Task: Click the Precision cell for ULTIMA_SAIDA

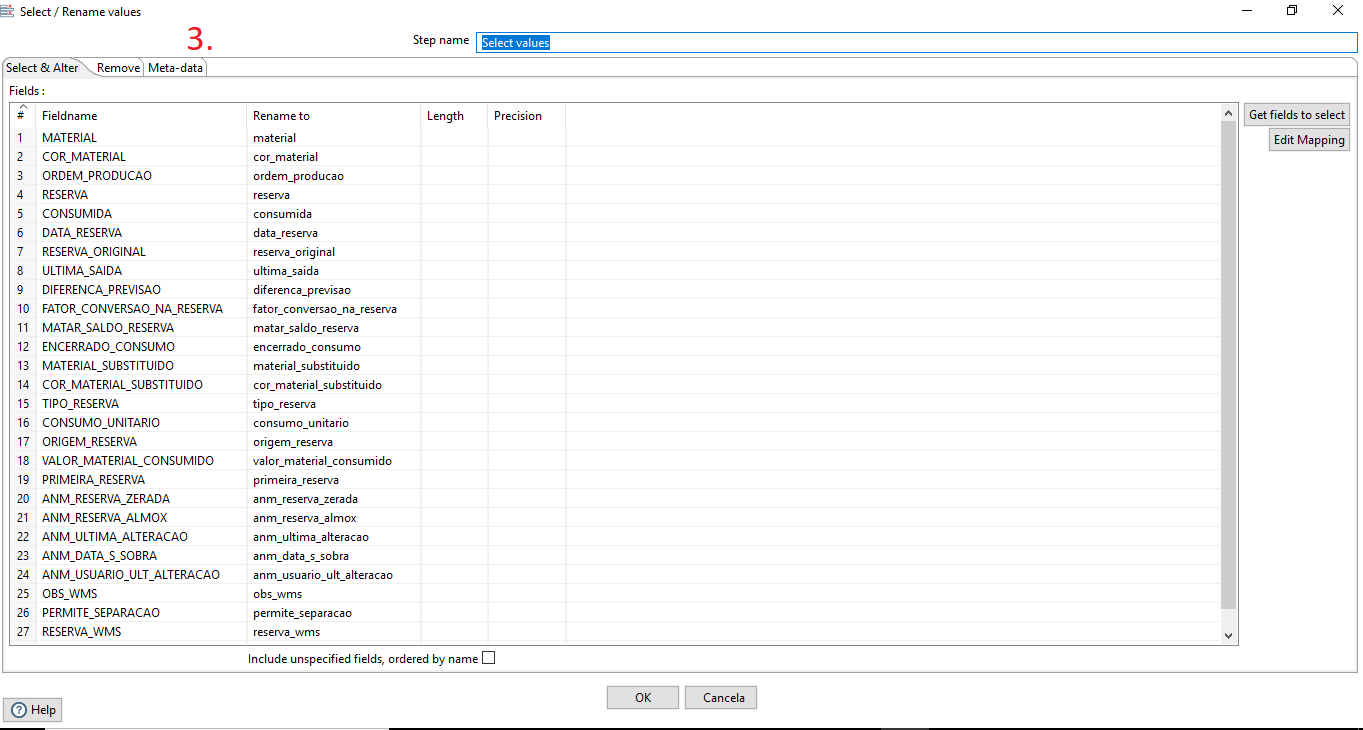Action: pos(525,270)
